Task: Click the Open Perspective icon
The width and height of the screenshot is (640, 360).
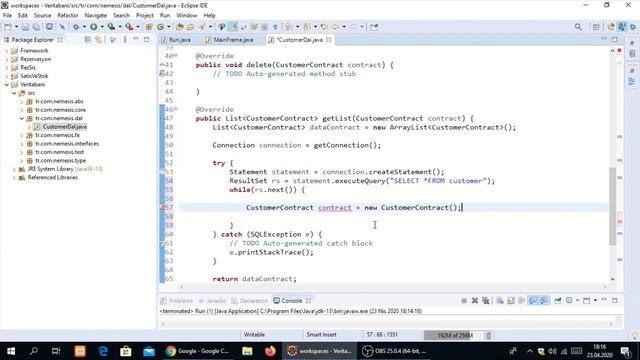Action: click(596, 27)
